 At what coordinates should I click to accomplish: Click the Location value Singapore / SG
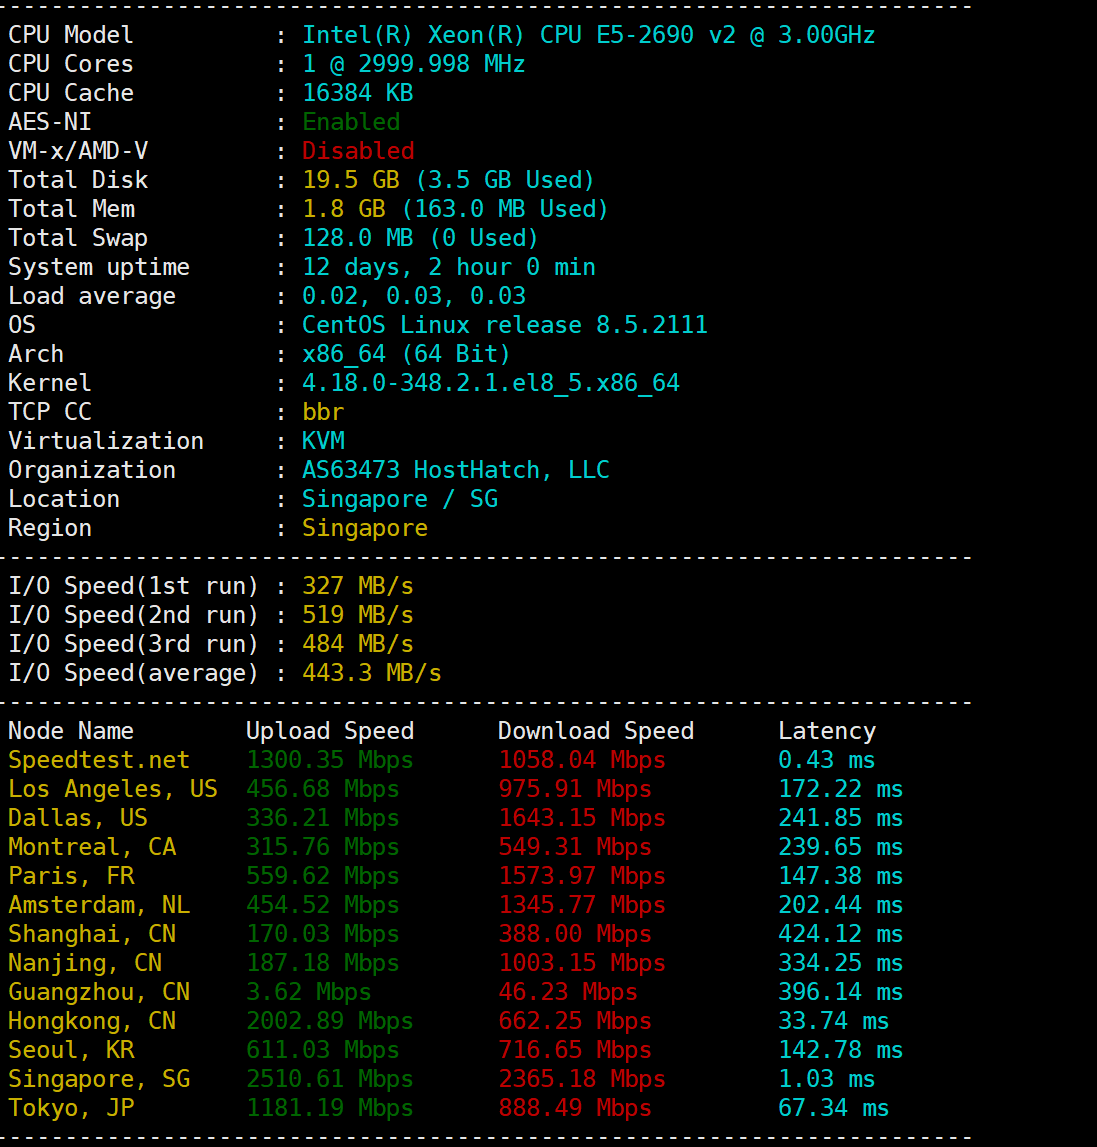[399, 499]
